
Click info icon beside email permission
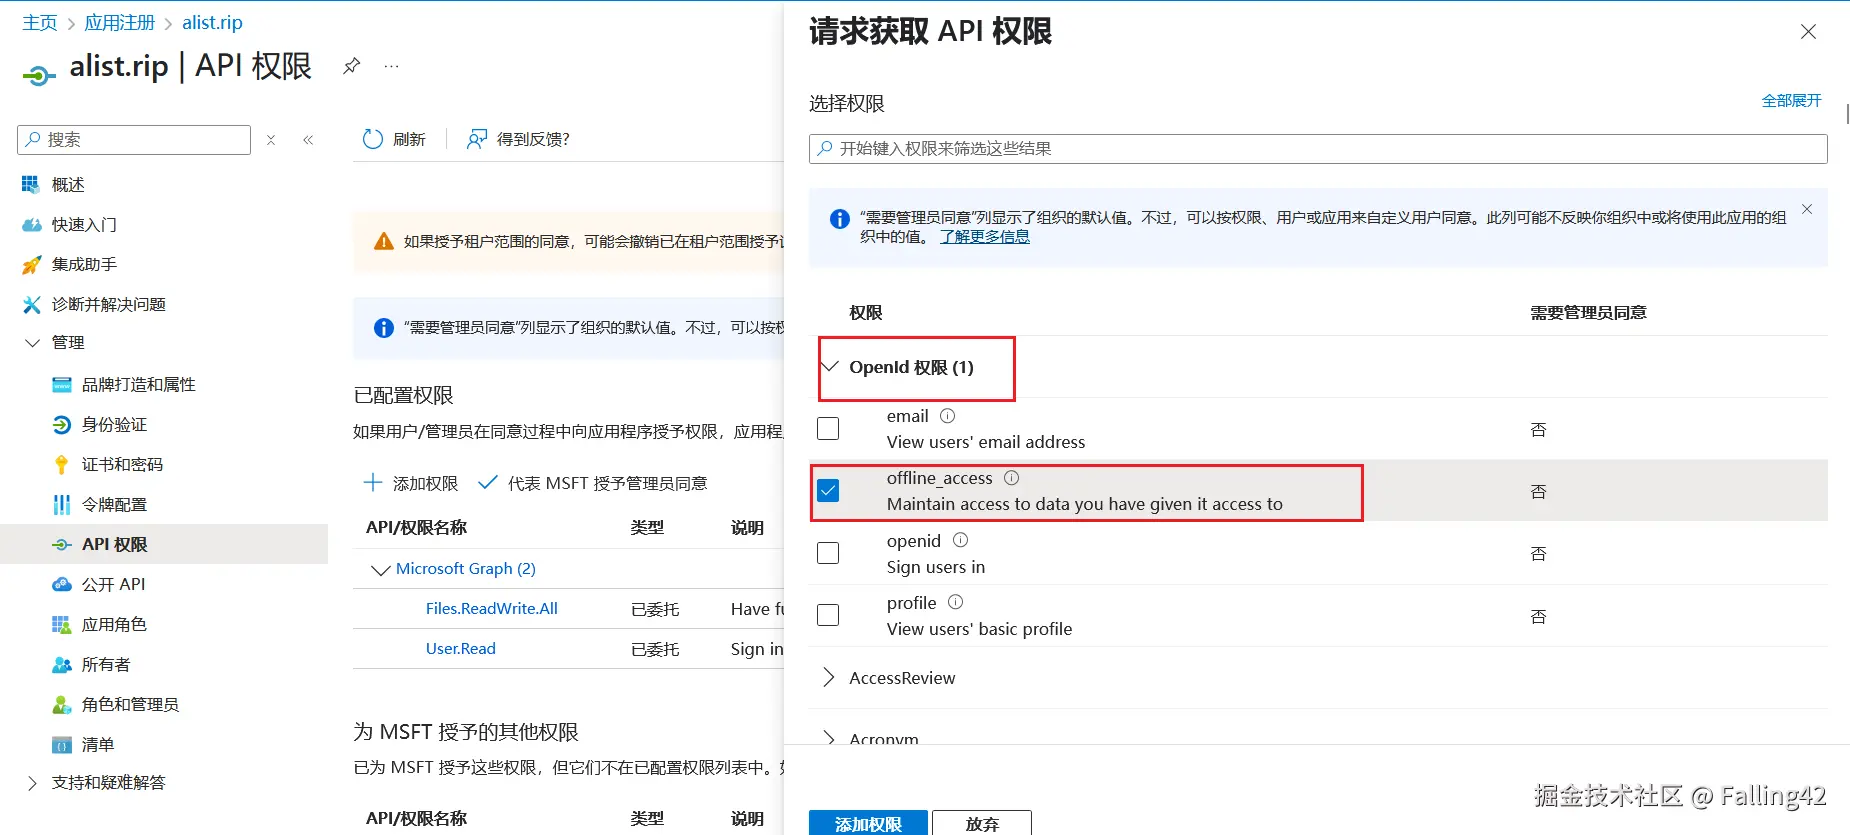pos(947,416)
